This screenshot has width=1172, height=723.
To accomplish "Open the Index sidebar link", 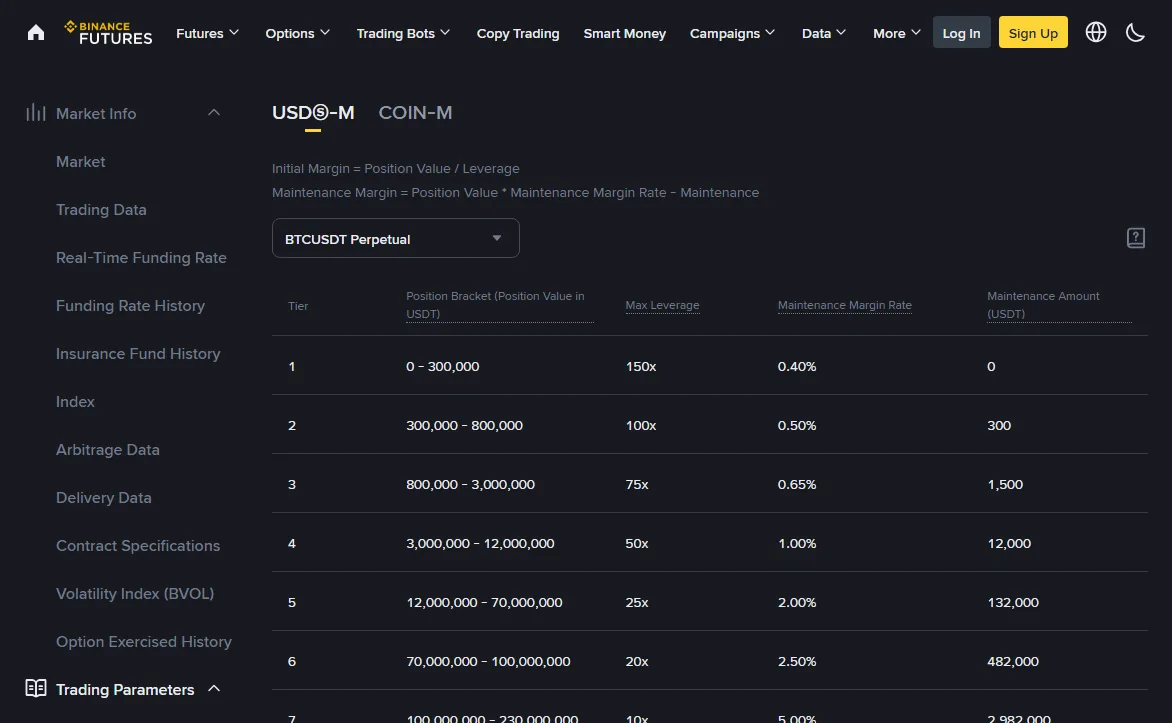I will tap(75, 402).
